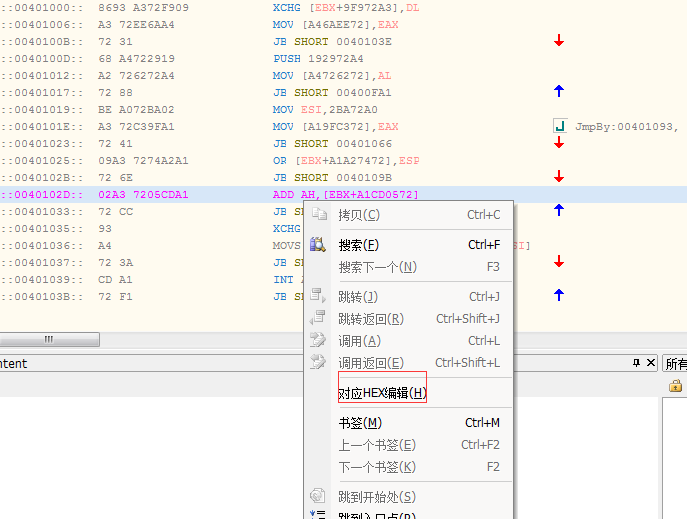Click hex bytes CD A1
The height and width of the screenshot is (519, 687).
point(115,279)
